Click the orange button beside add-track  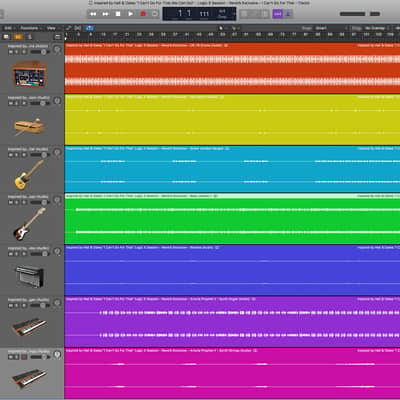click(x=18, y=37)
